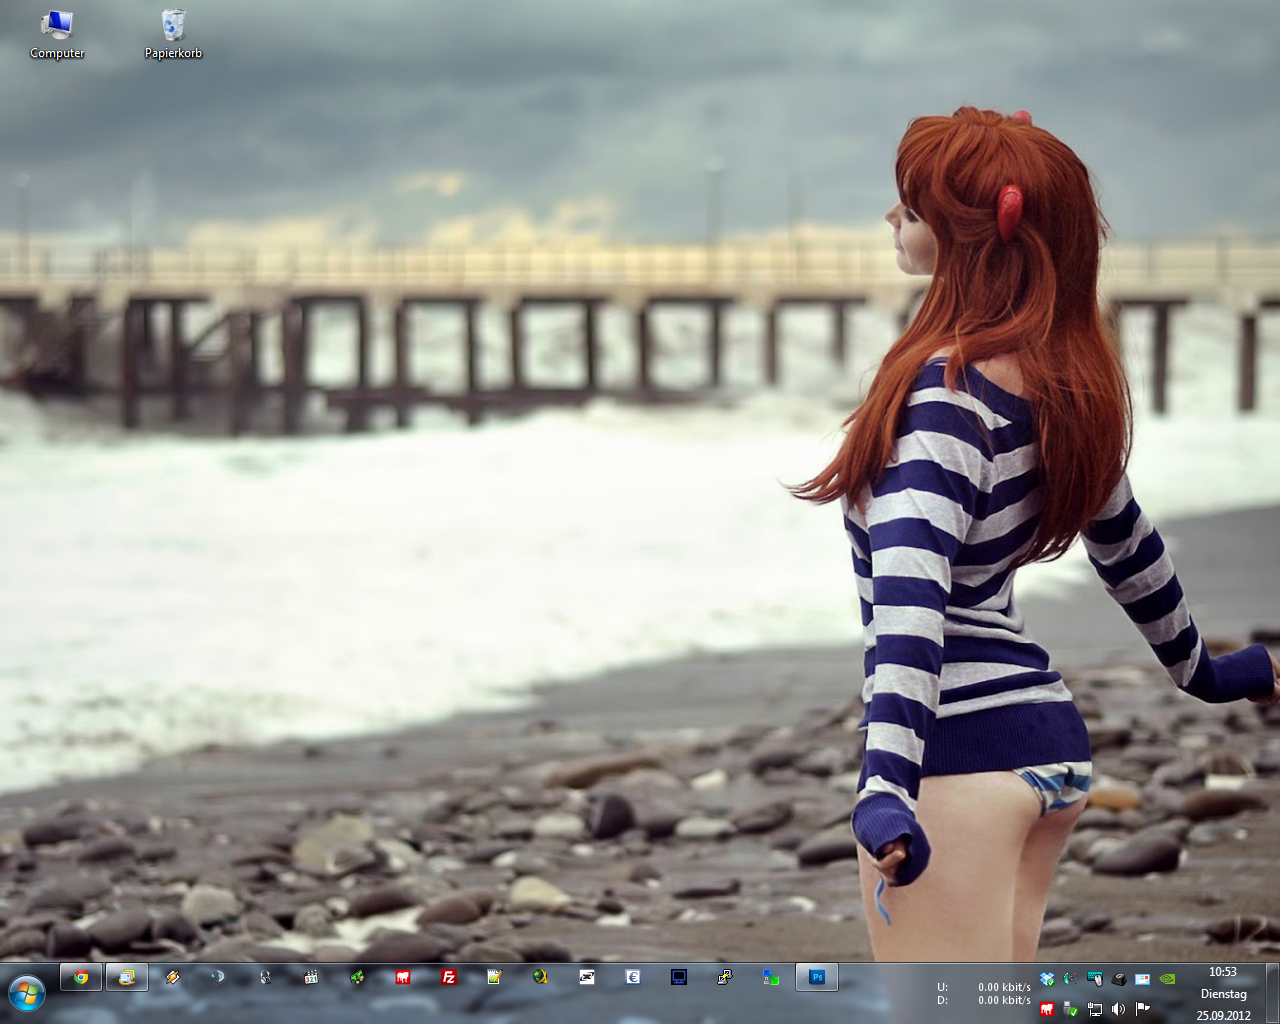The width and height of the screenshot is (1280, 1024).
Task: Launch FileZilla from the taskbar
Action: point(449,977)
